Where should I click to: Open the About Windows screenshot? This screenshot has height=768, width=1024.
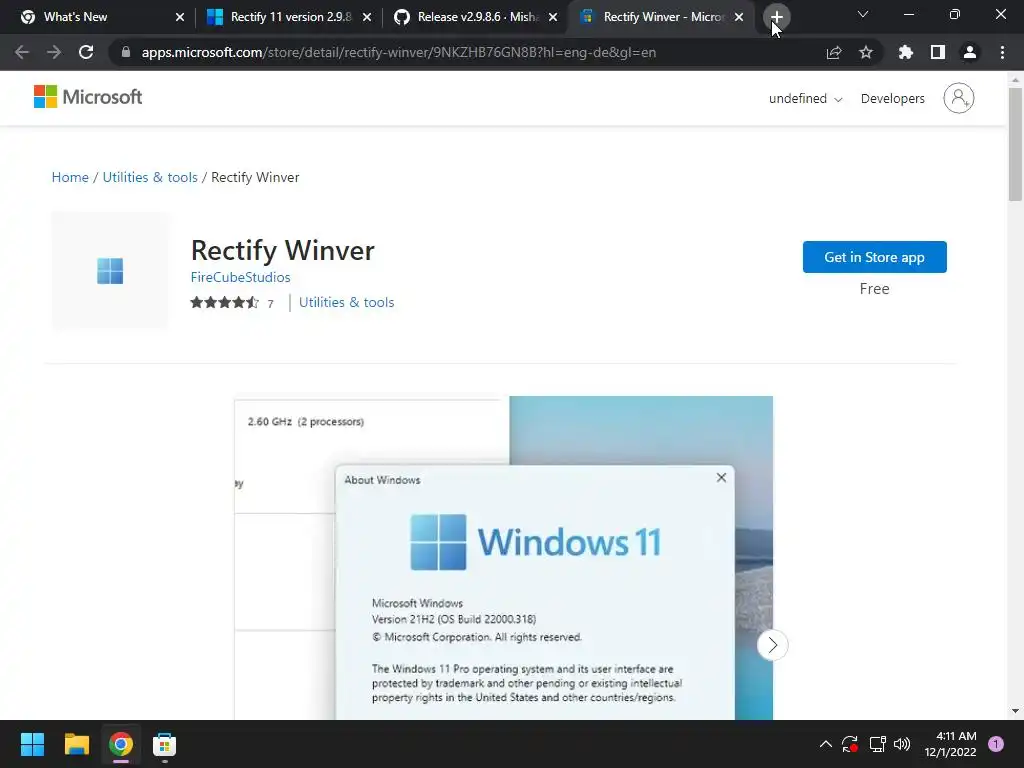(x=504, y=558)
